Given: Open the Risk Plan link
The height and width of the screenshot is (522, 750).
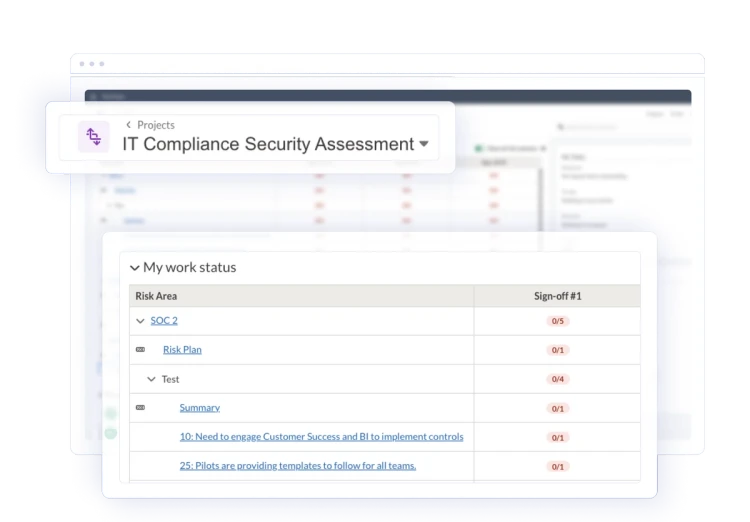Looking at the screenshot, I should (x=182, y=350).
